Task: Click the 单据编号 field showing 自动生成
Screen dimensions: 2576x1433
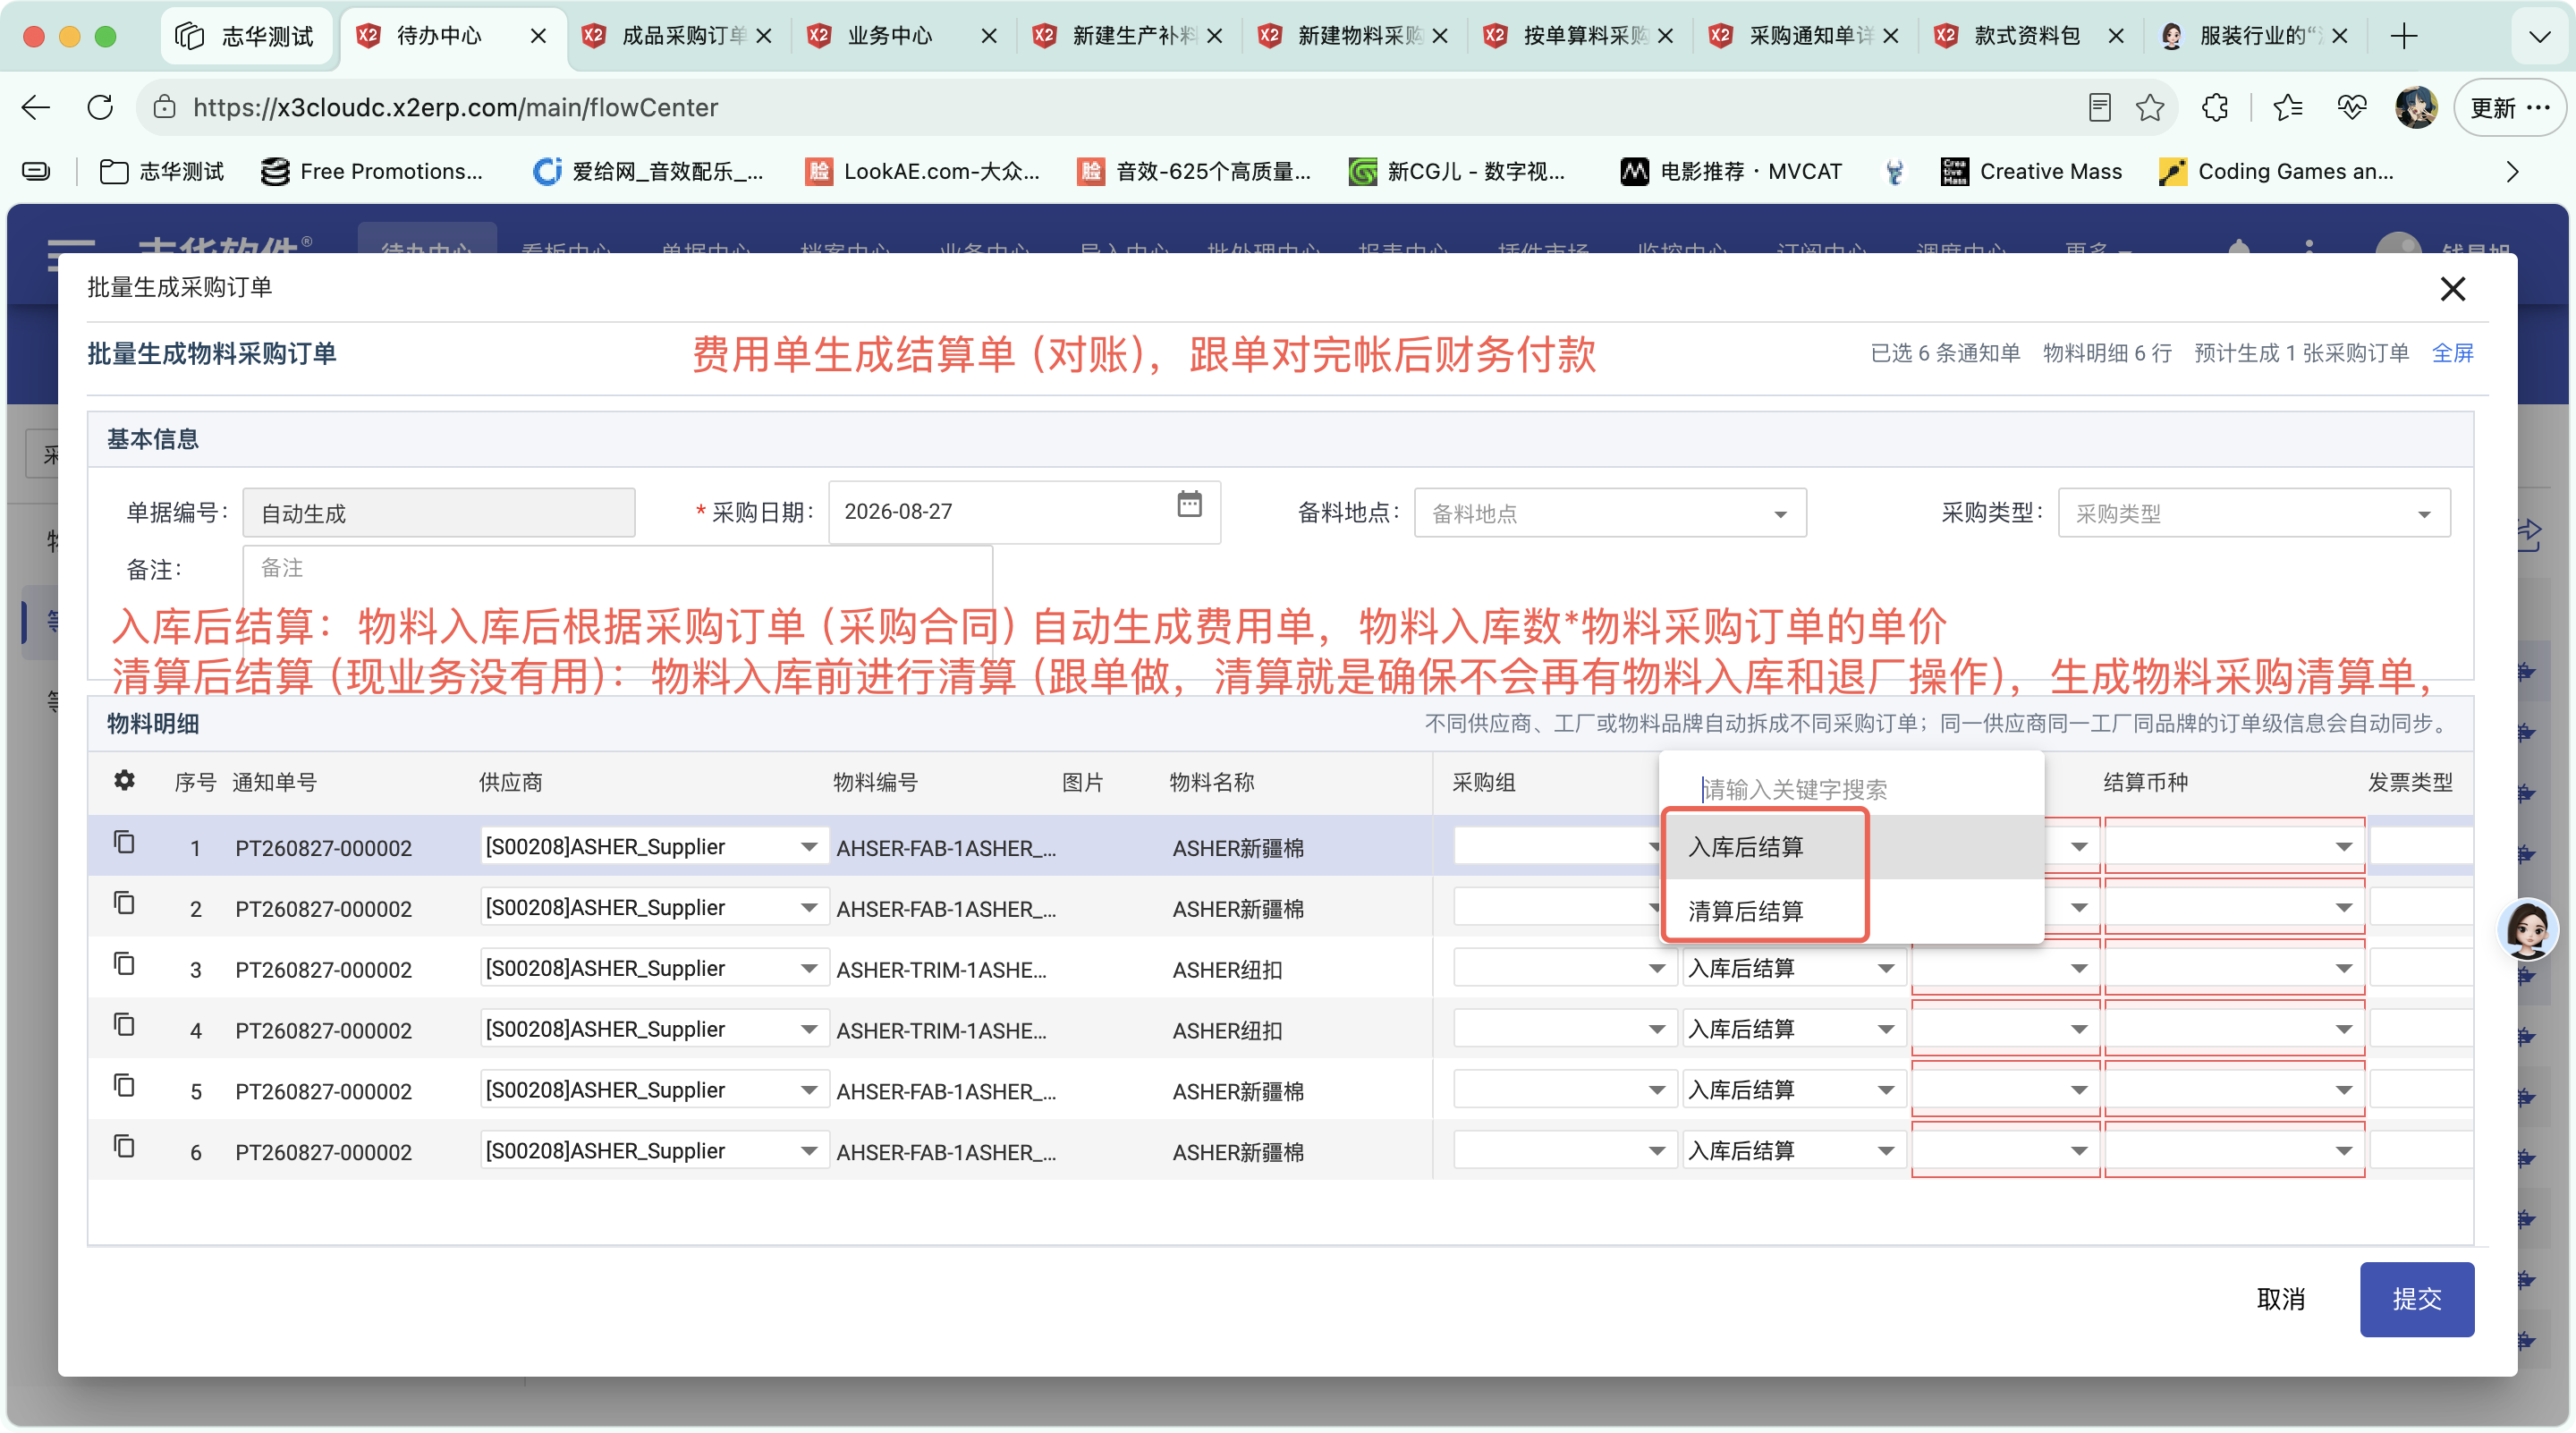Action: tap(438, 513)
